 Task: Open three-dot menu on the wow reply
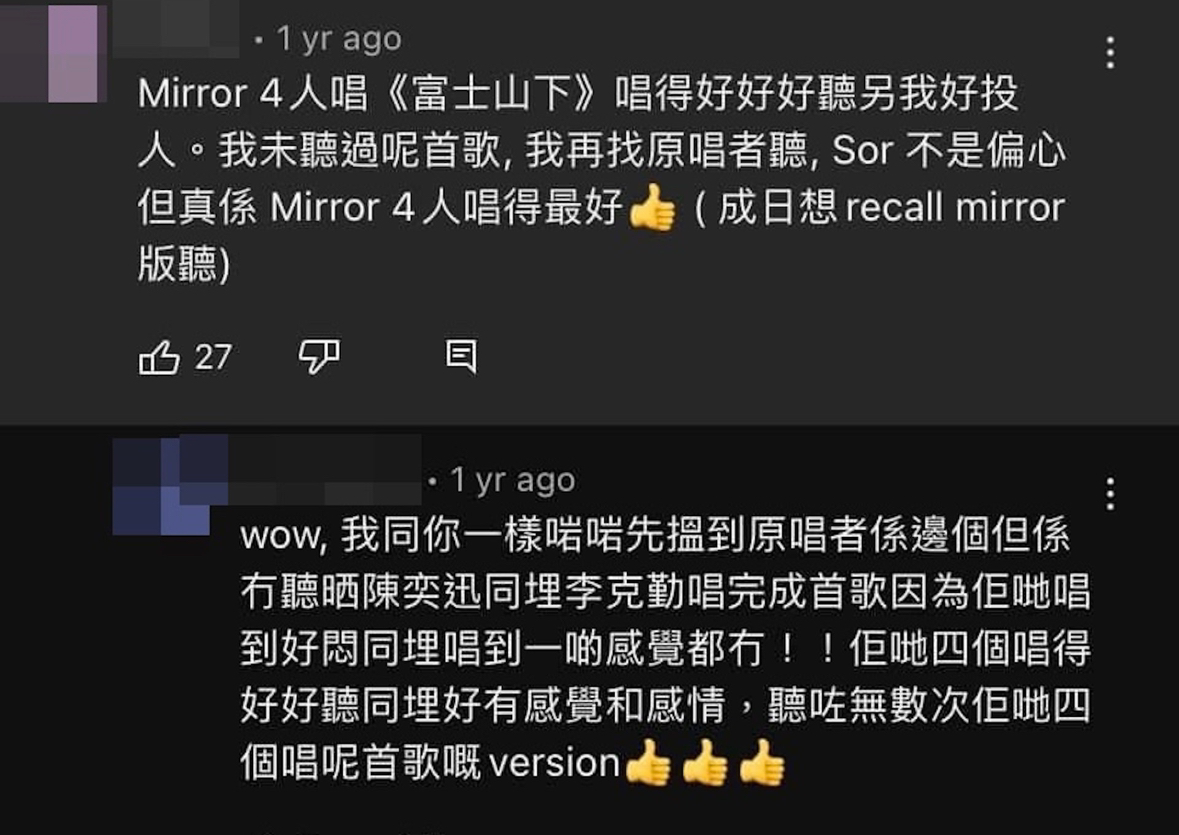(1110, 494)
